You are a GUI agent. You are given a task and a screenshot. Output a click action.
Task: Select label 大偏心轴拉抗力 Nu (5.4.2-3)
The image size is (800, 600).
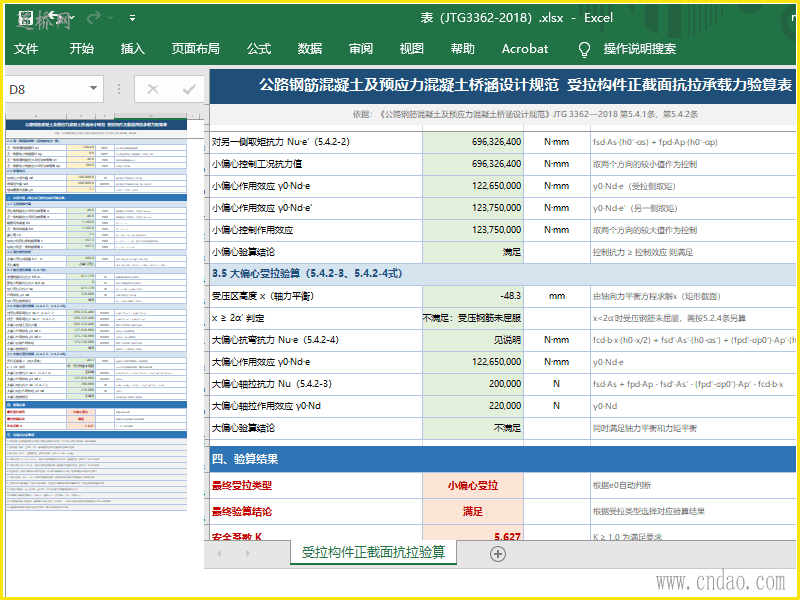[316, 384]
